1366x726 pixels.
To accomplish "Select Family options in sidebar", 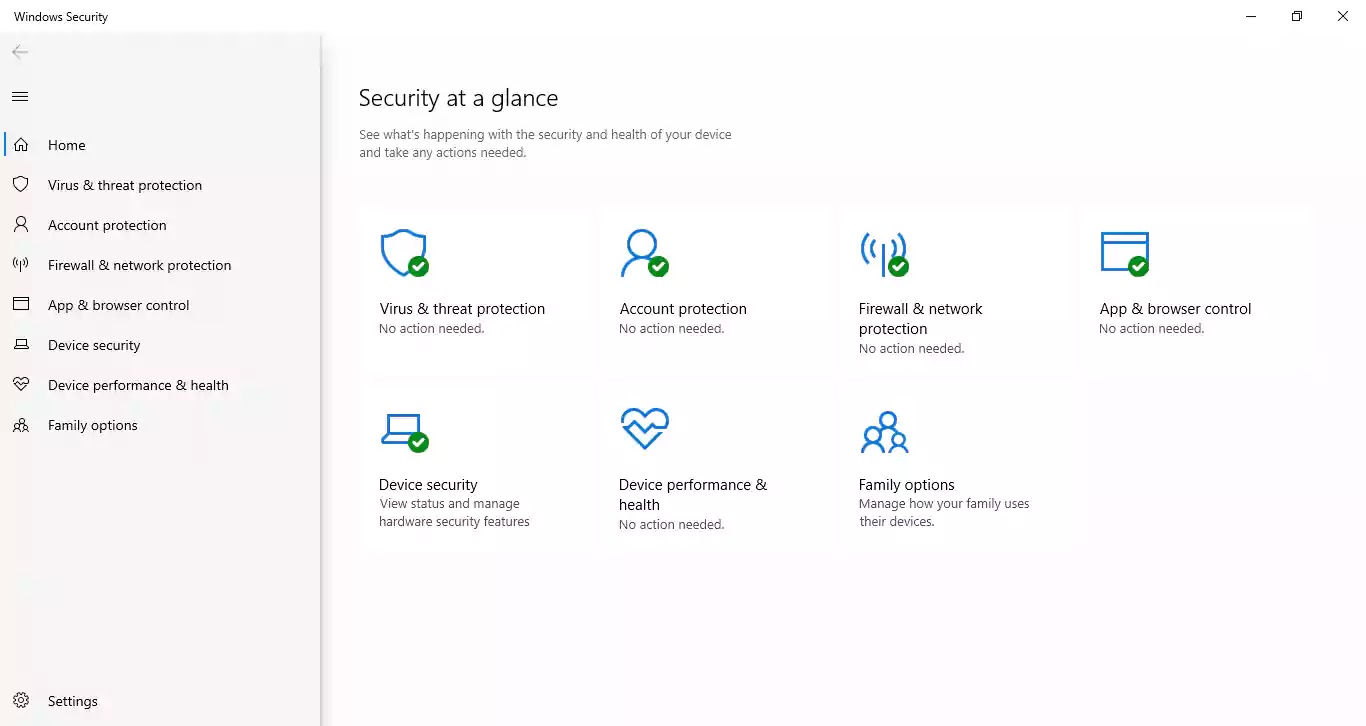I will pyautogui.click(x=160, y=425).
